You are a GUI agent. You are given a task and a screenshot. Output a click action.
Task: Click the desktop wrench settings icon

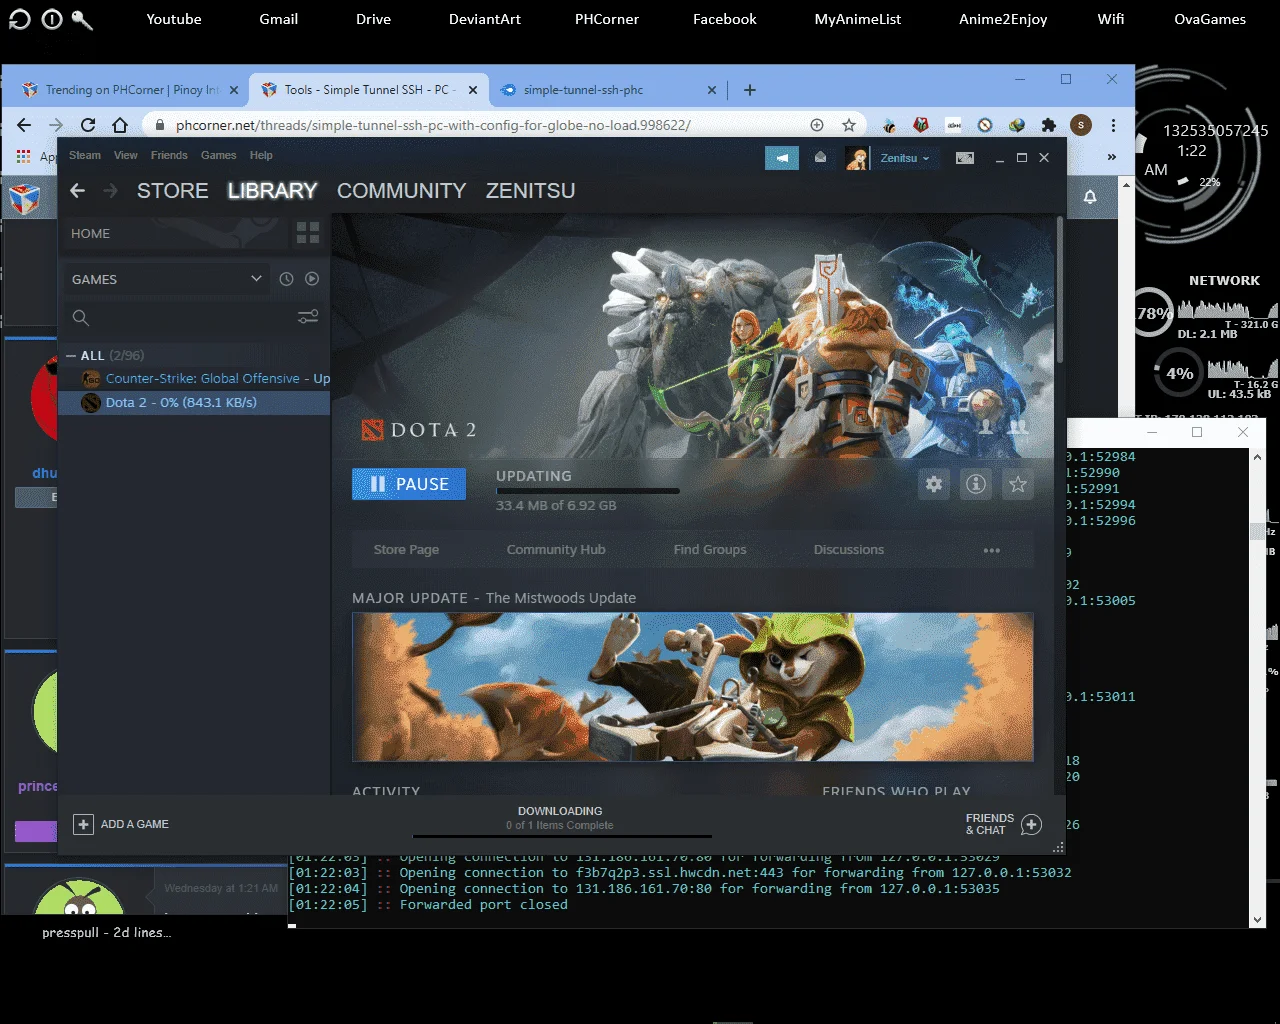[x=83, y=19]
